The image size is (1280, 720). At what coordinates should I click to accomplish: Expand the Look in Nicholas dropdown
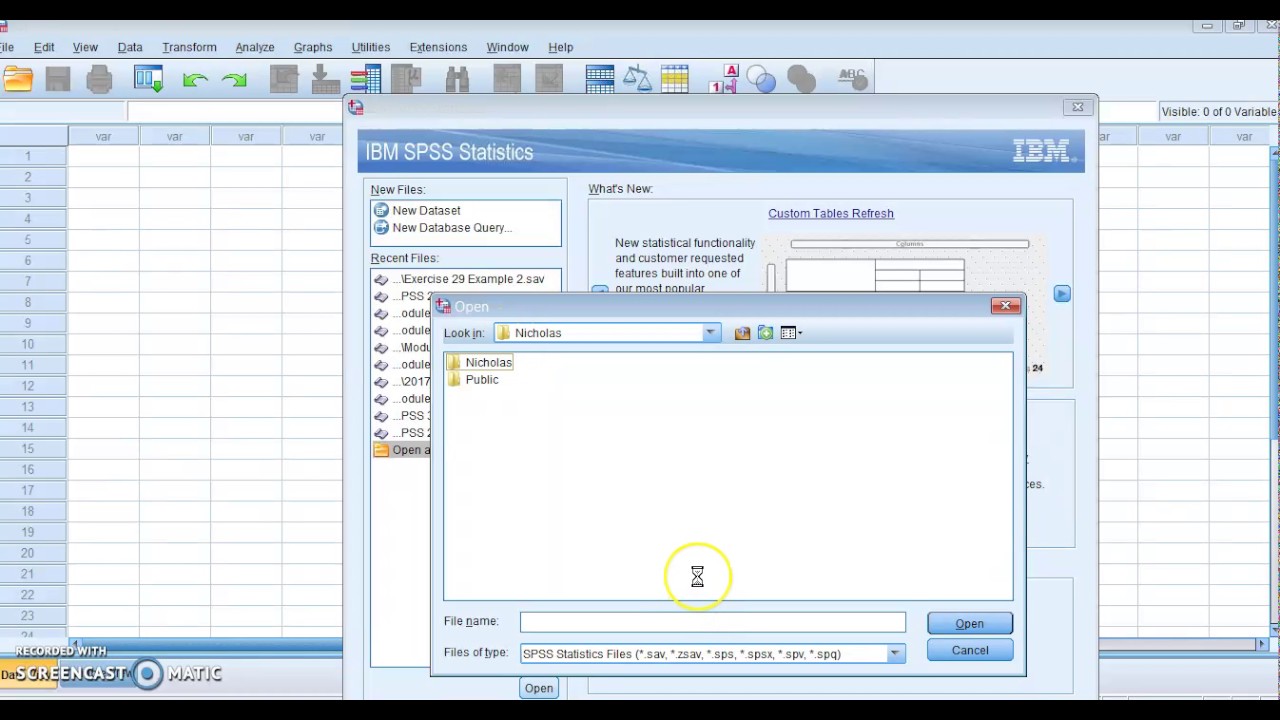click(710, 333)
